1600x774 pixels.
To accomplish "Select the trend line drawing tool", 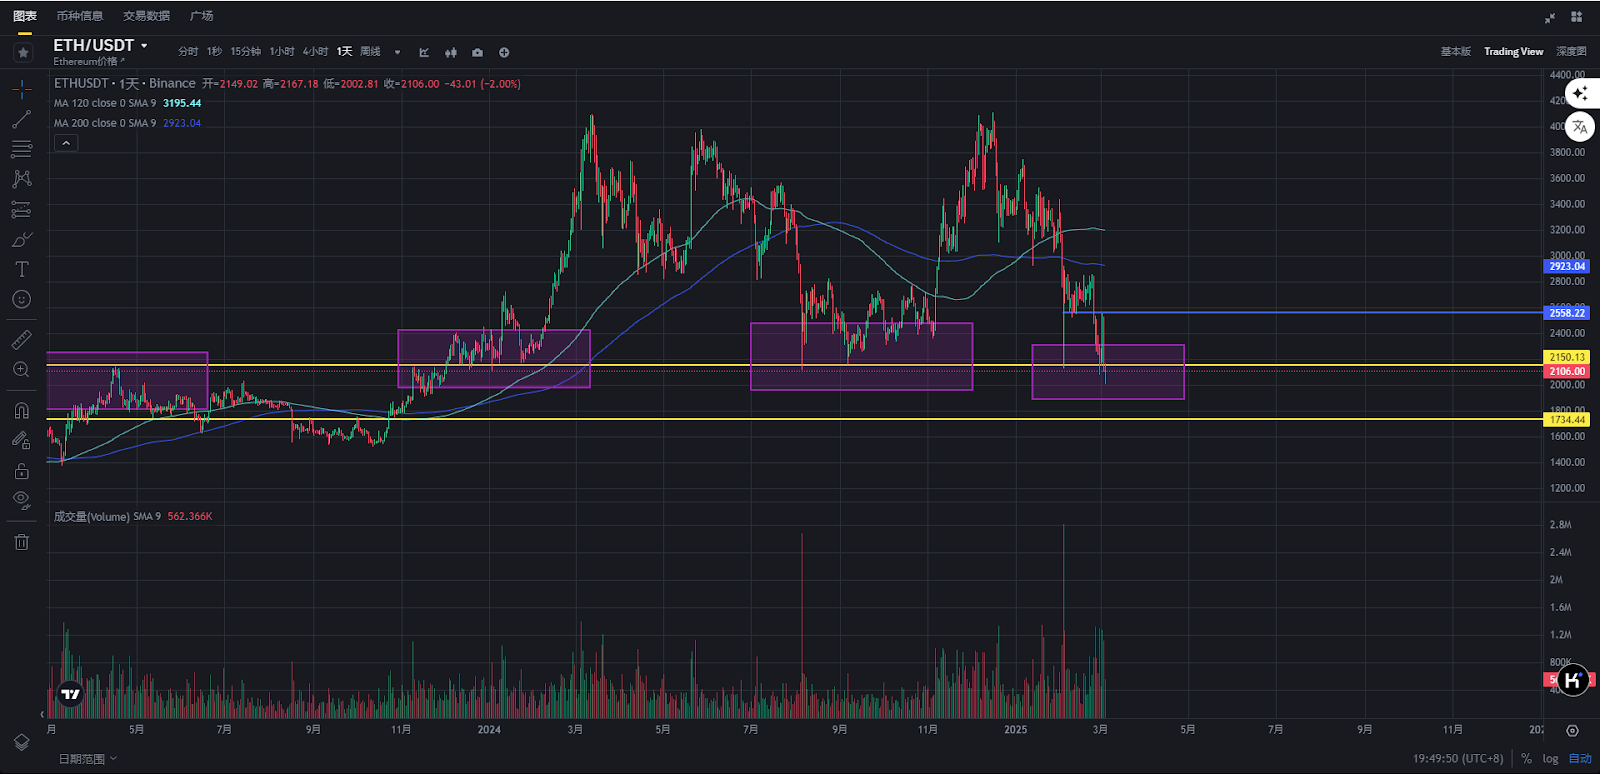I will pyautogui.click(x=21, y=119).
